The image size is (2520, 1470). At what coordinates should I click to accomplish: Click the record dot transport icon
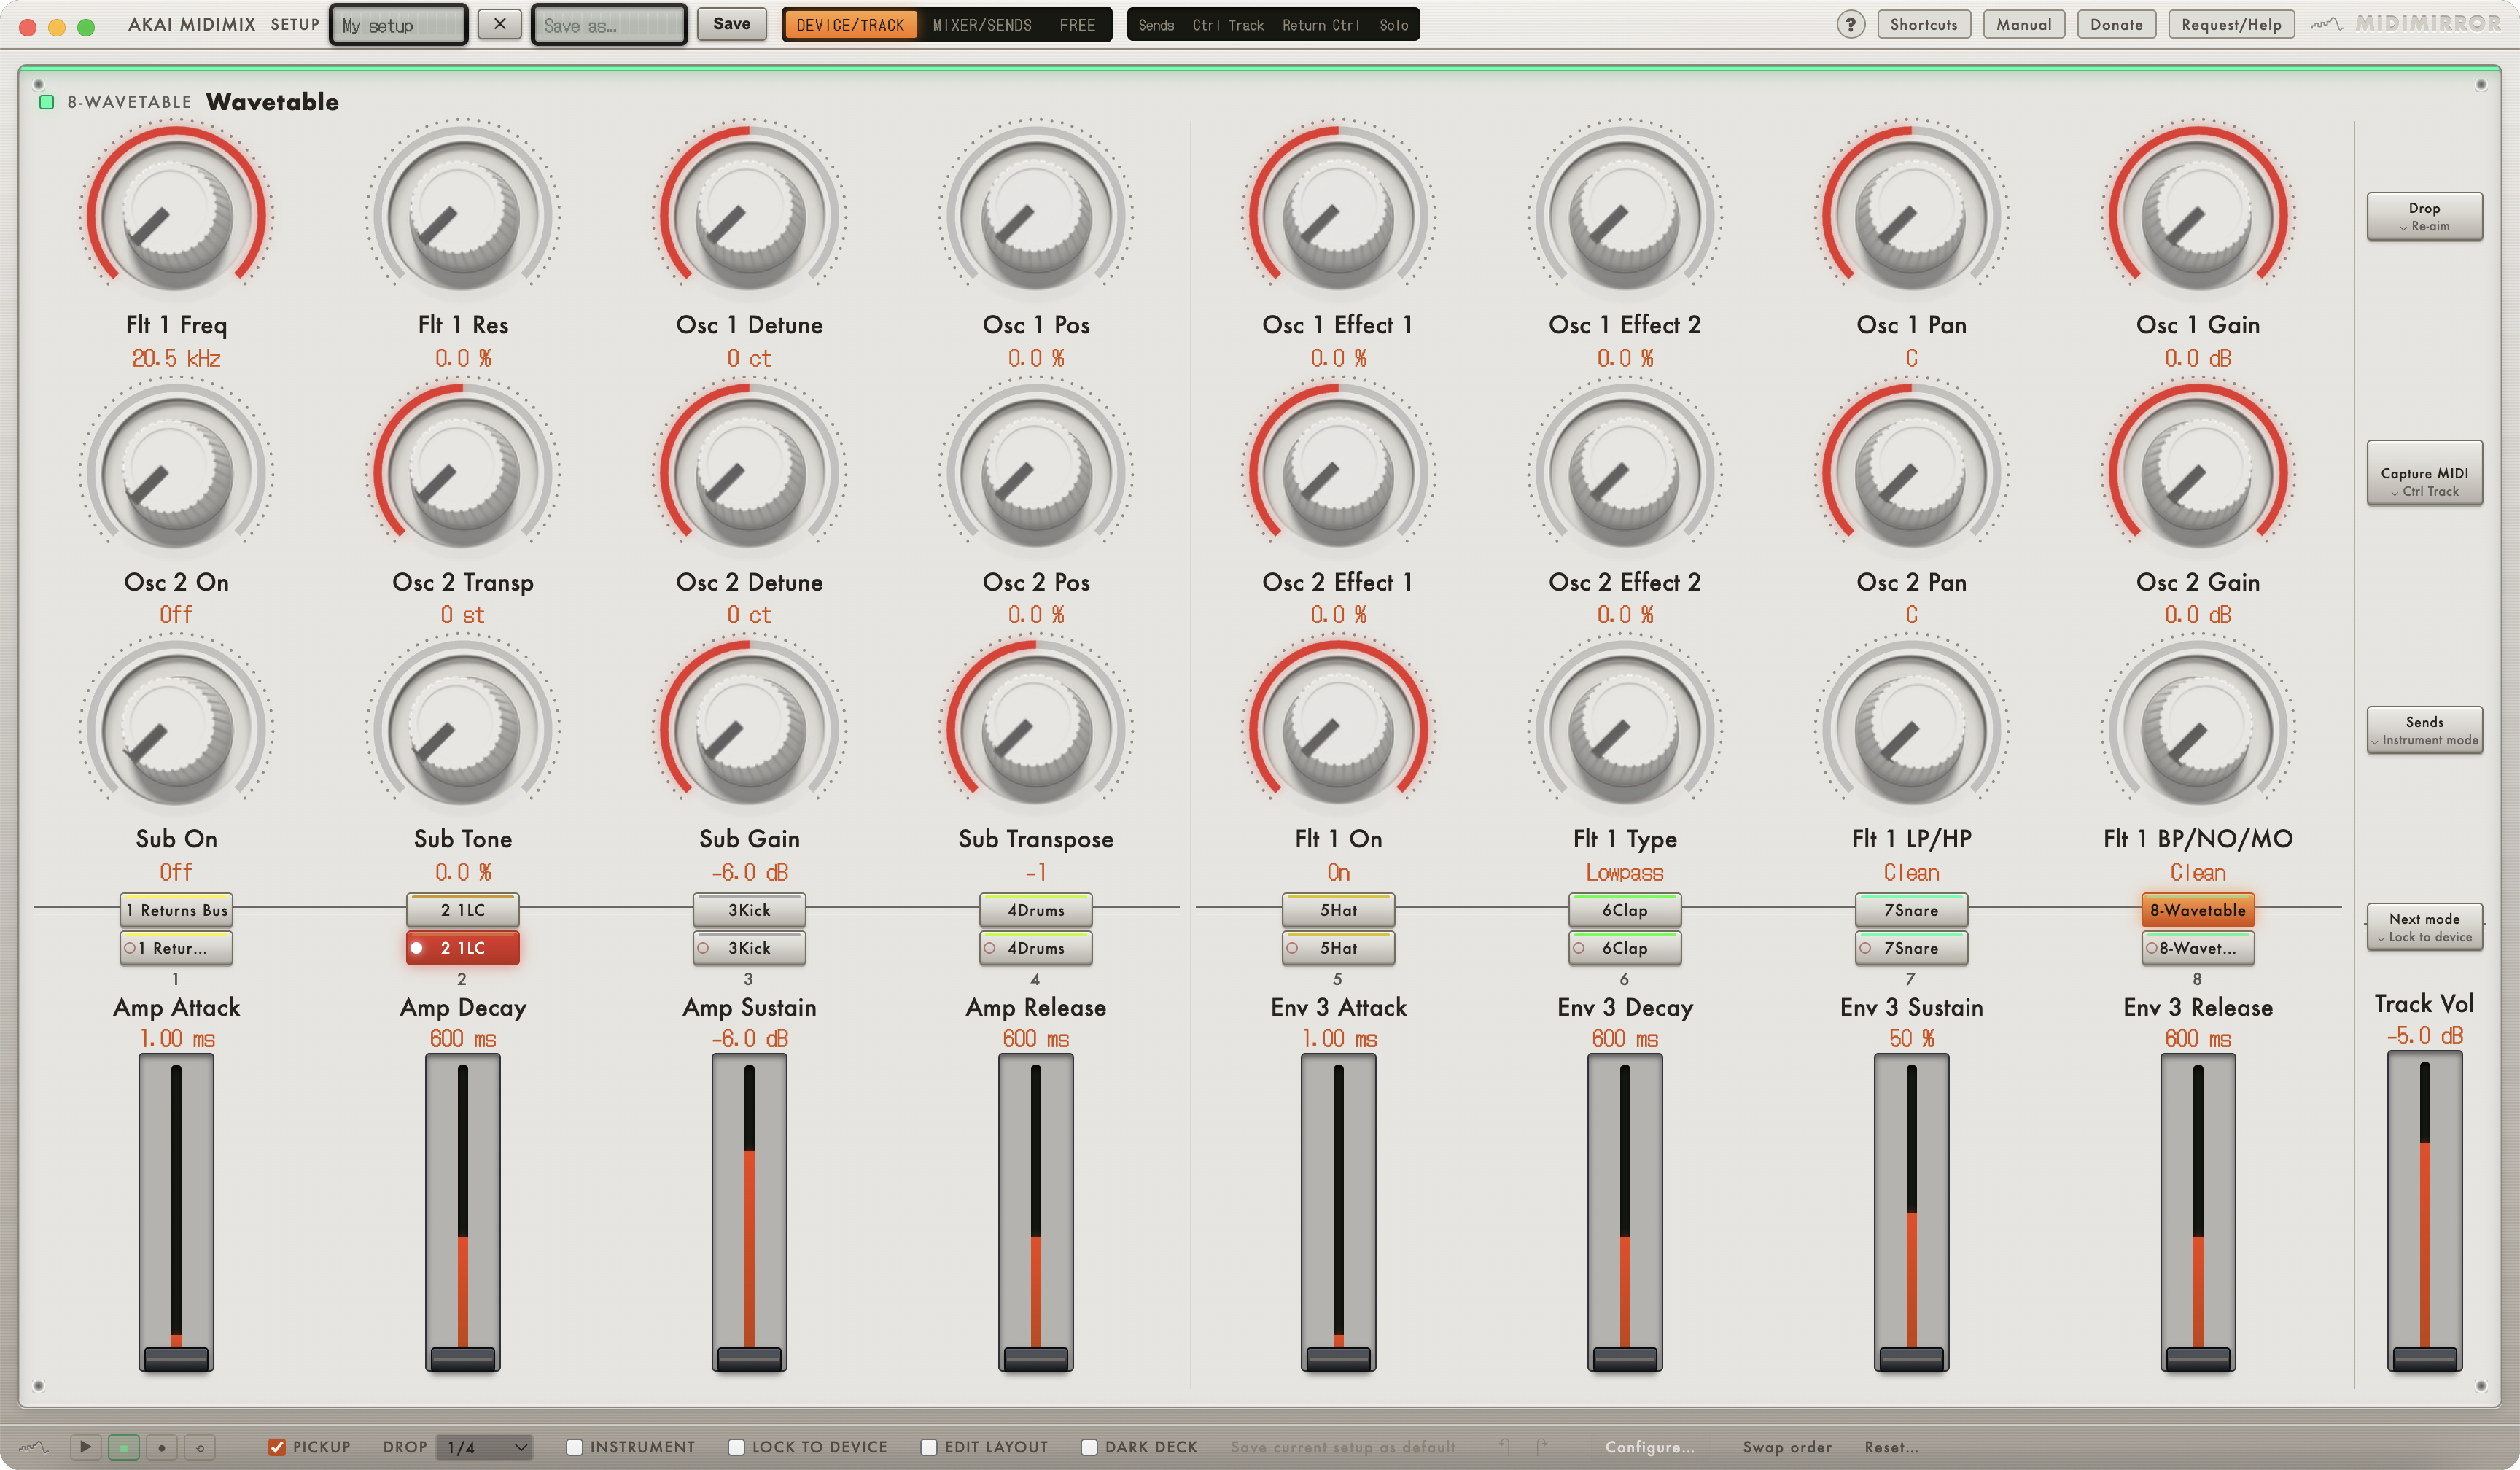coord(162,1446)
